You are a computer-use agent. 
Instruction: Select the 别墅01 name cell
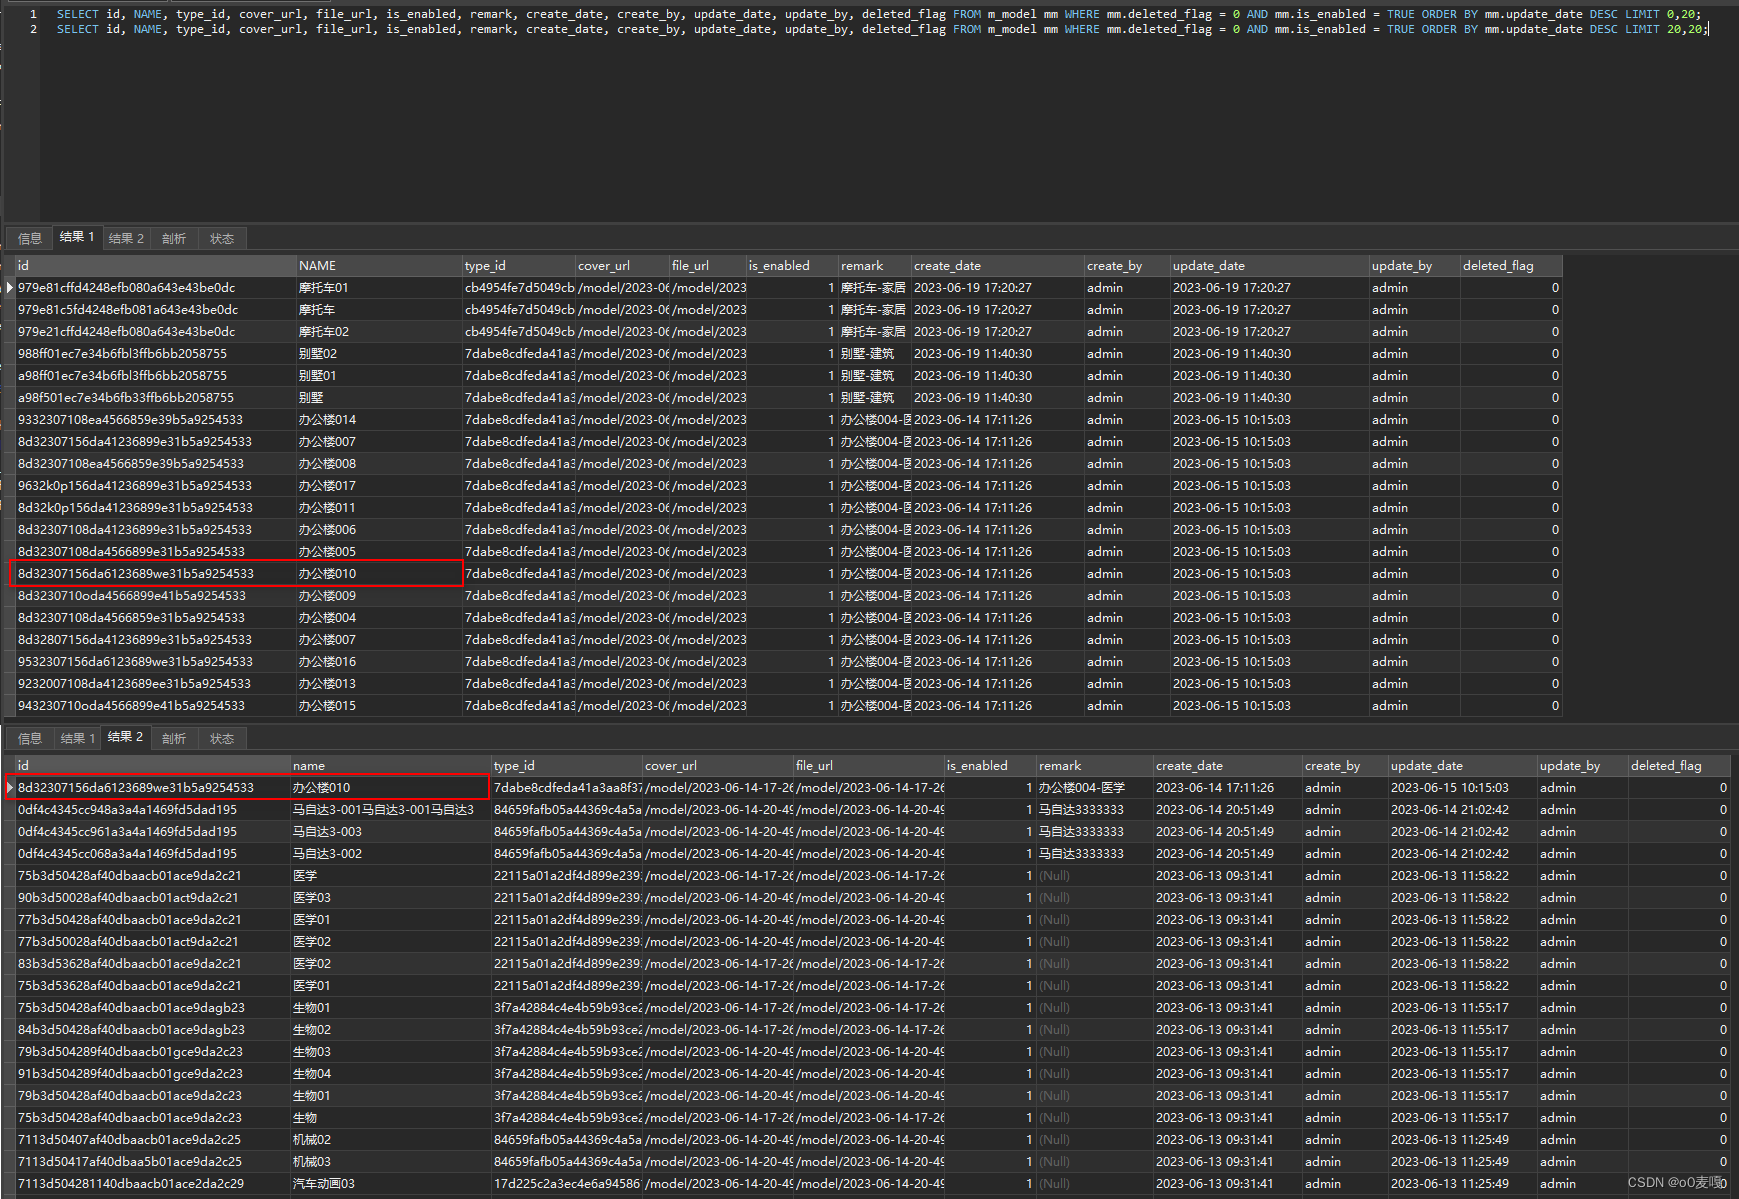coord(379,376)
